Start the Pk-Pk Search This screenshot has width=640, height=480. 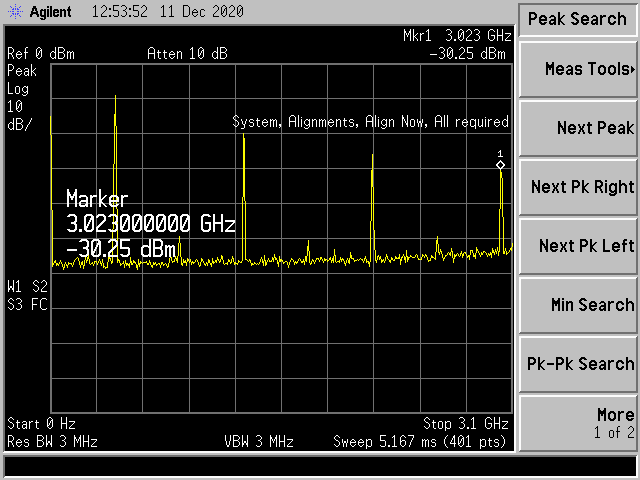click(x=578, y=364)
